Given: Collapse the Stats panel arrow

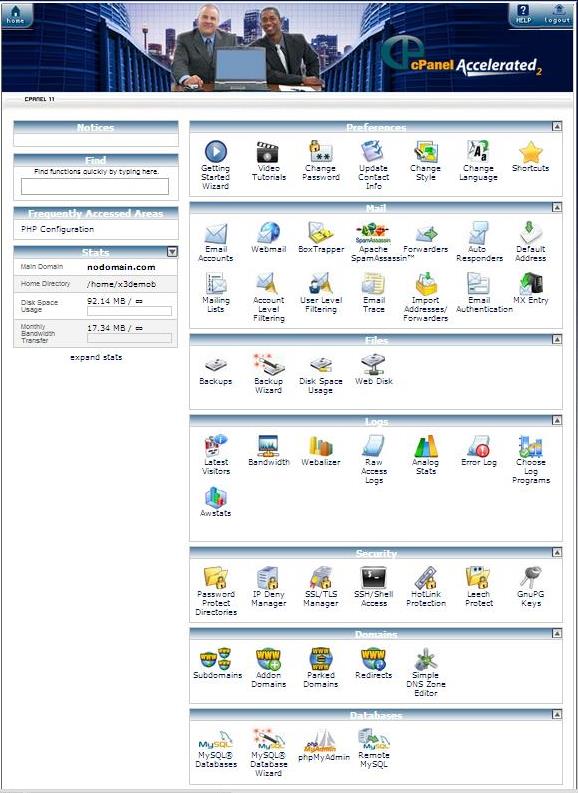Looking at the screenshot, I should pyautogui.click(x=172, y=252).
